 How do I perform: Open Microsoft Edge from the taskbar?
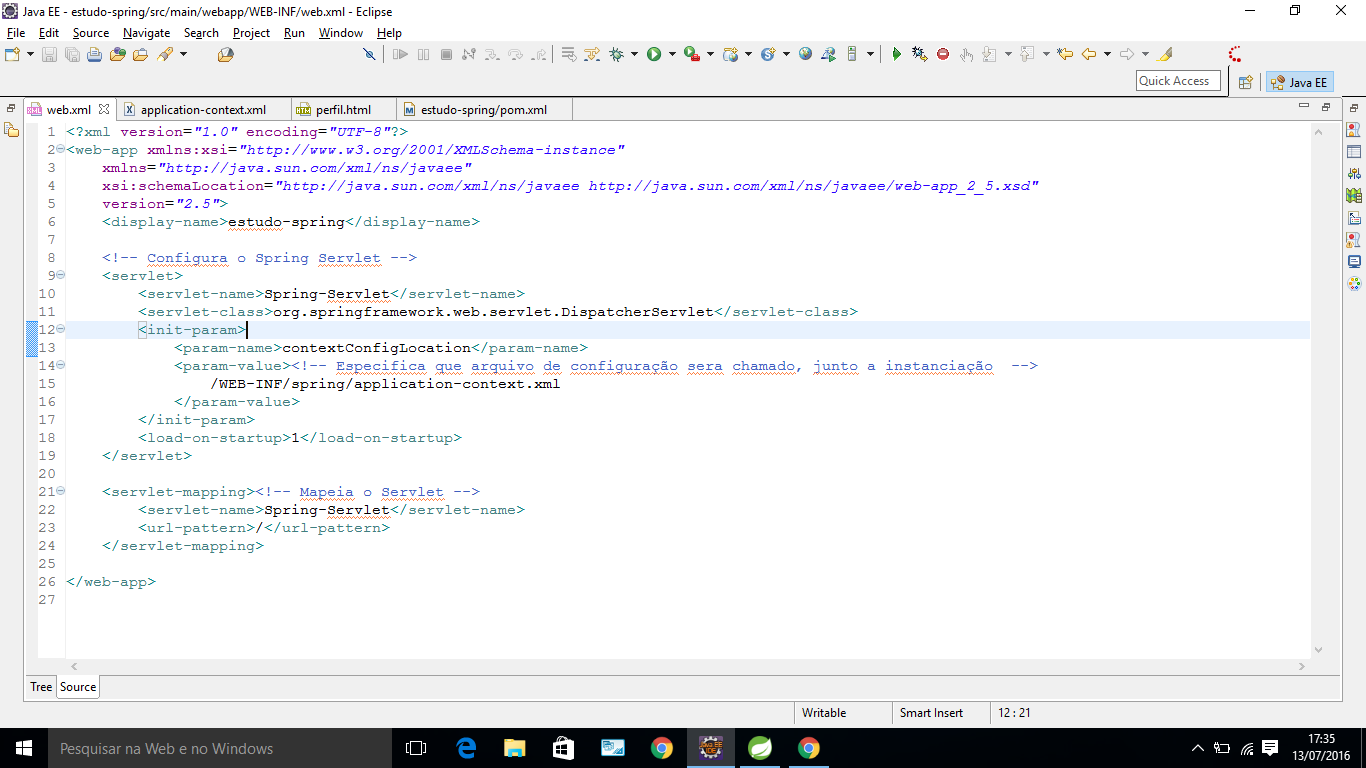point(466,748)
